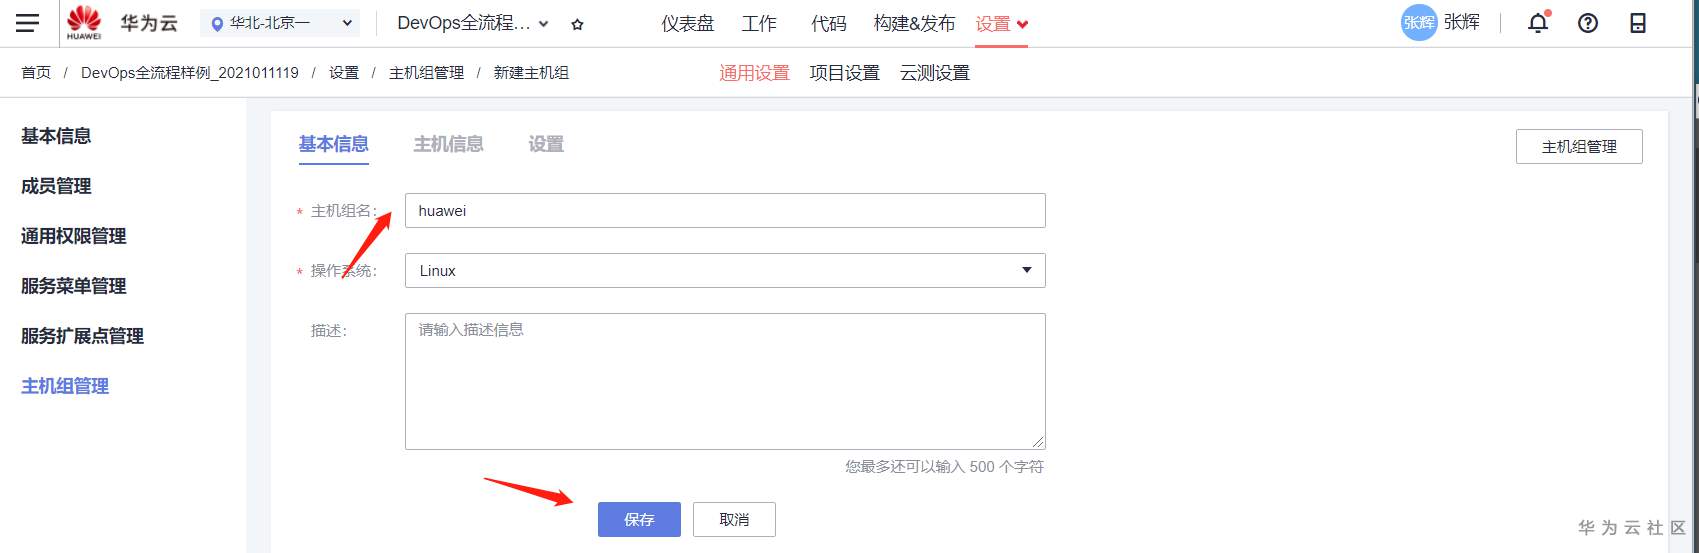Image resolution: width=1699 pixels, height=553 pixels.
Task: Open the 工作 menu
Action: [x=759, y=23]
